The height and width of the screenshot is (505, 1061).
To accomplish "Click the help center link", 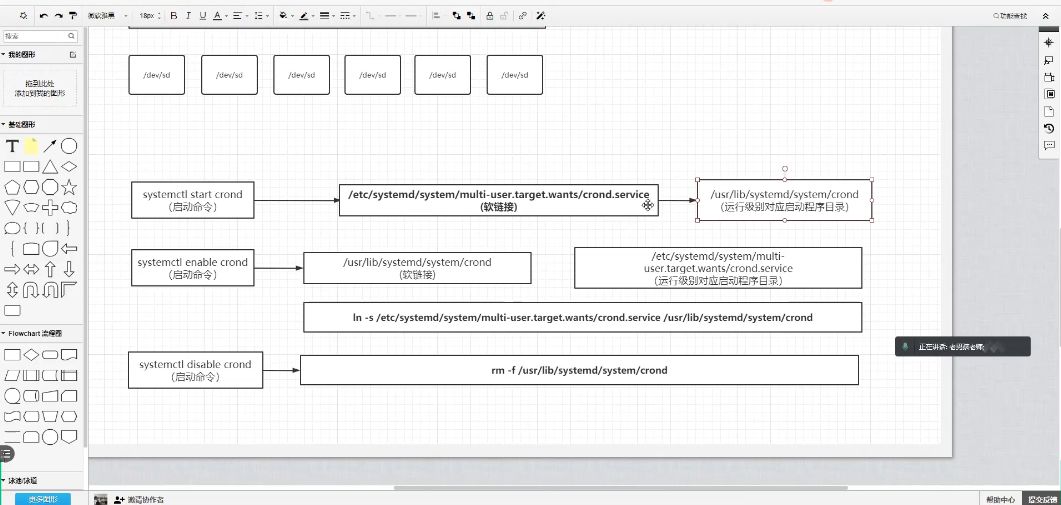I will tap(999, 499).
